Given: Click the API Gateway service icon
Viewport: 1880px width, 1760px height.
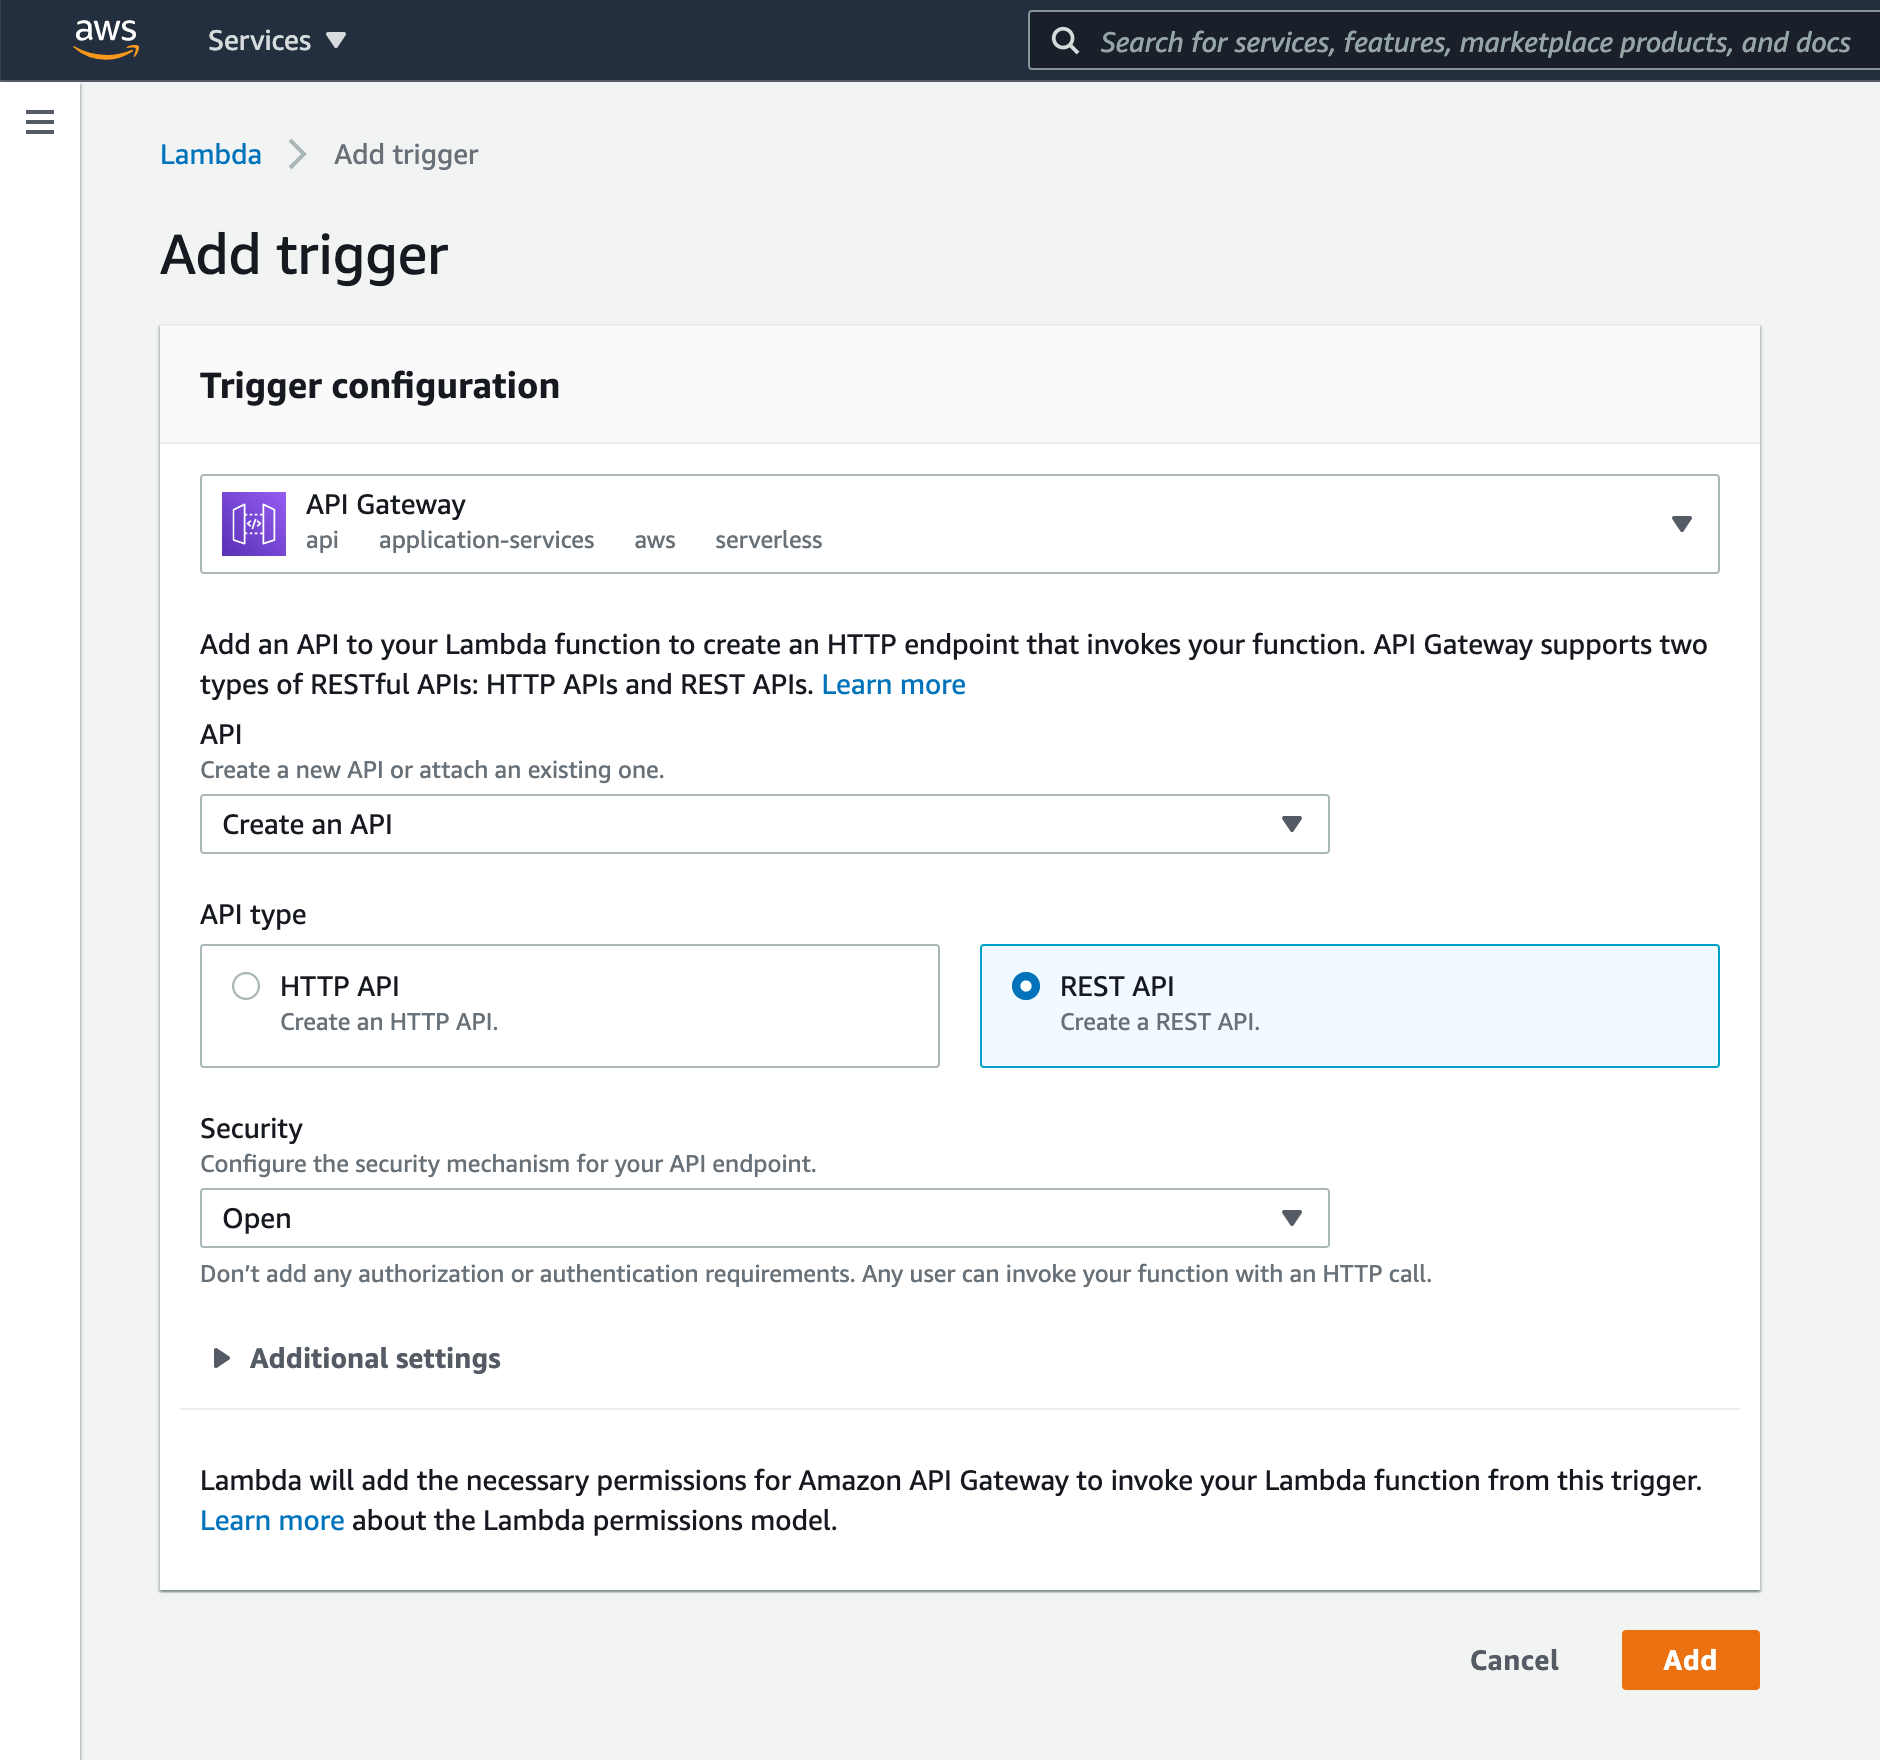Looking at the screenshot, I should [x=254, y=524].
